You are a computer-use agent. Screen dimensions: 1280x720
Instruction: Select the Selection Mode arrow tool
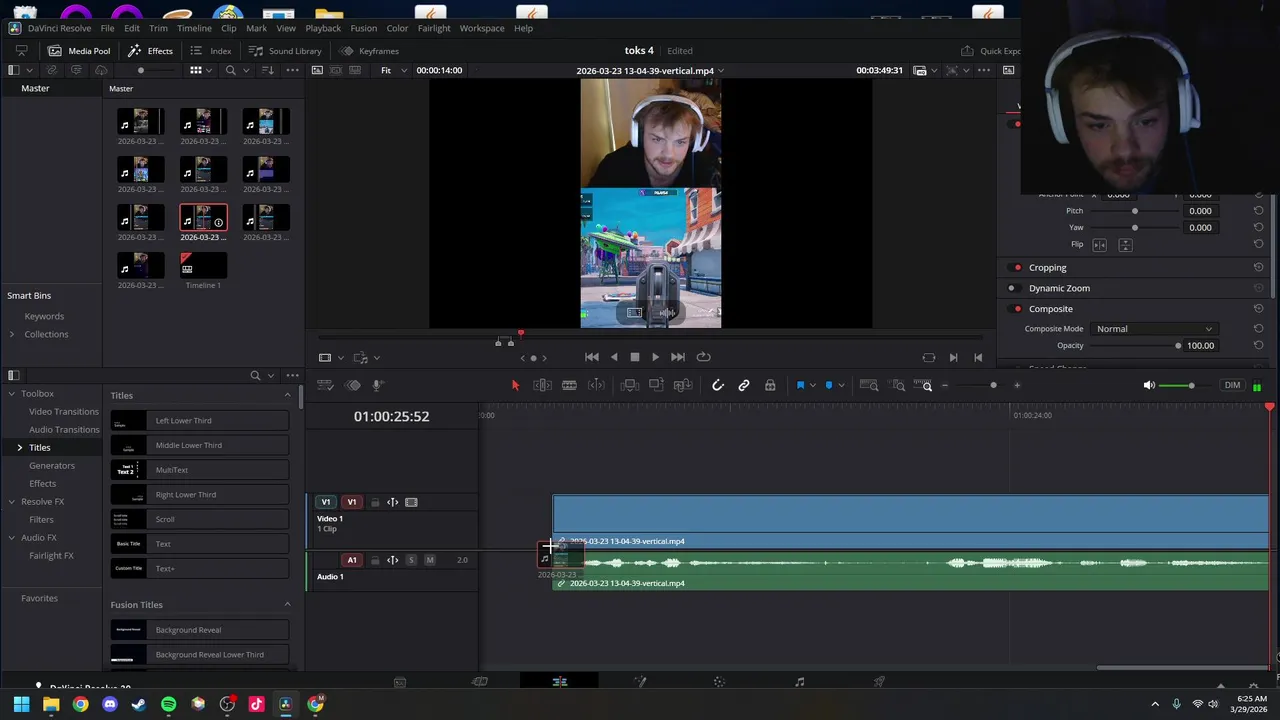click(515, 385)
